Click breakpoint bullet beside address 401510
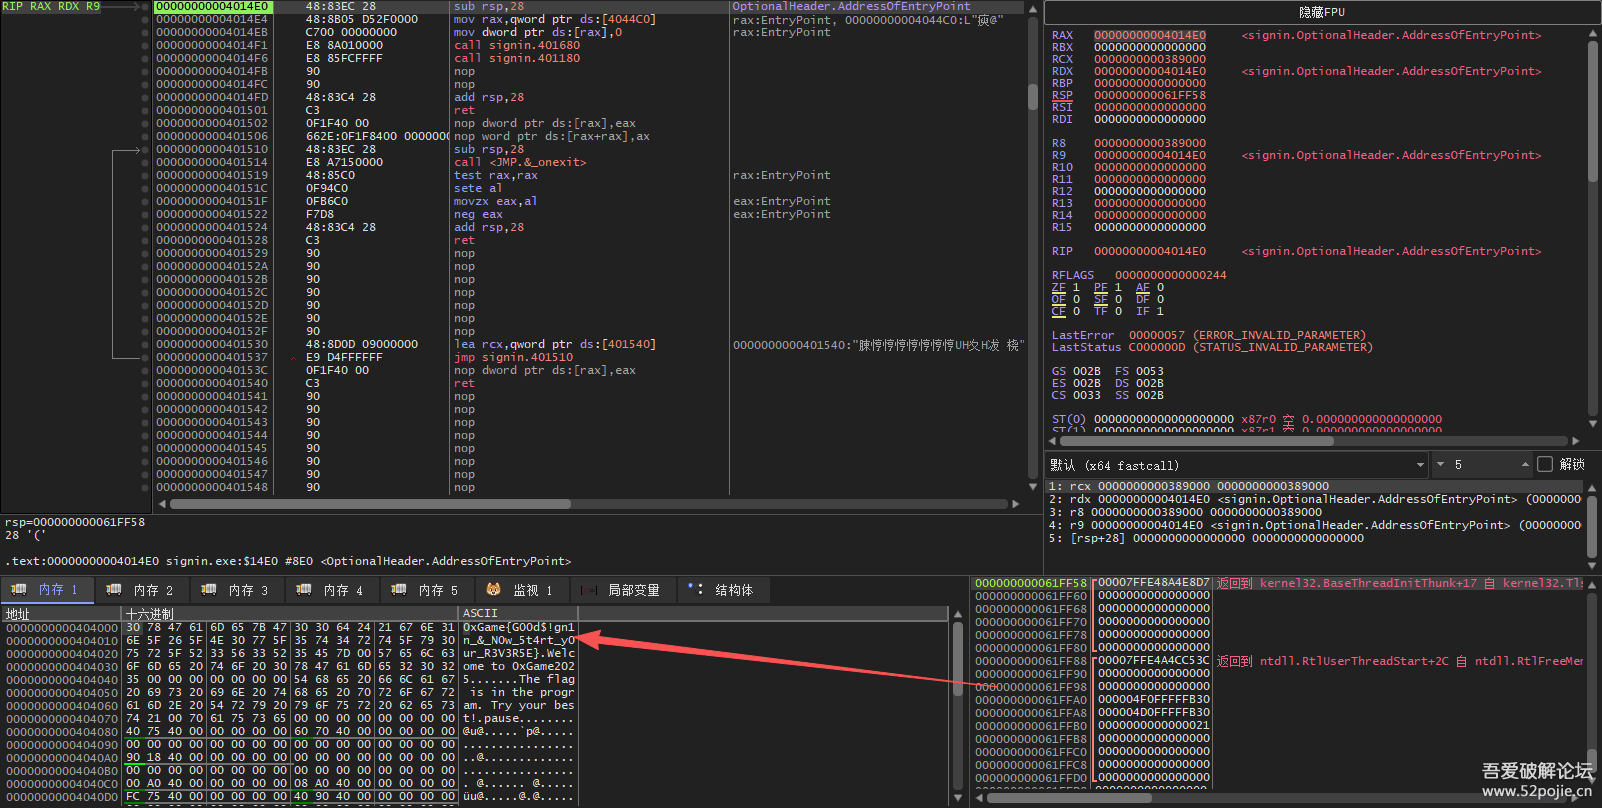Image resolution: width=1602 pixels, height=808 pixels. (145, 149)
